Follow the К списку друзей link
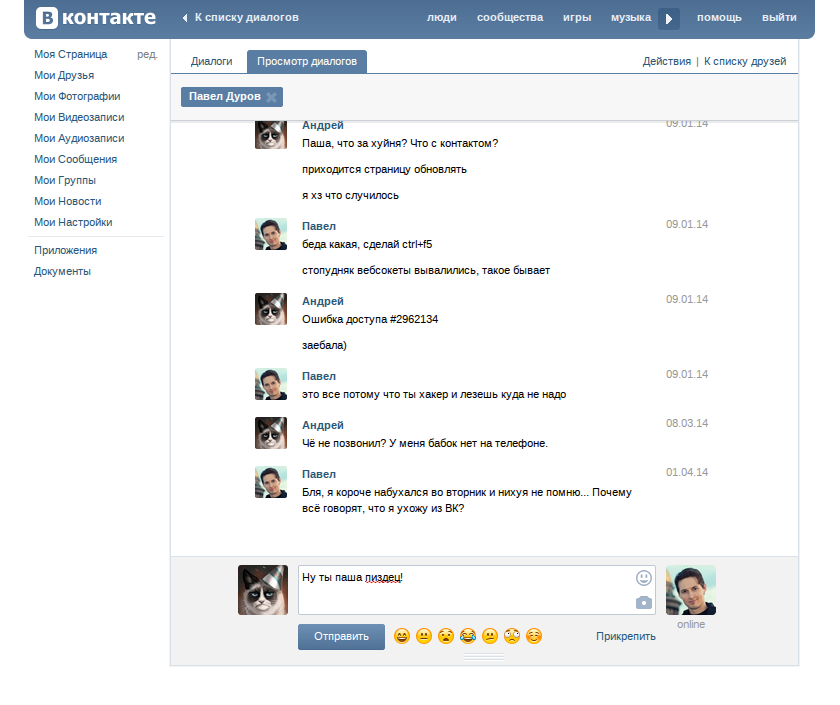 tap(745, 62)
